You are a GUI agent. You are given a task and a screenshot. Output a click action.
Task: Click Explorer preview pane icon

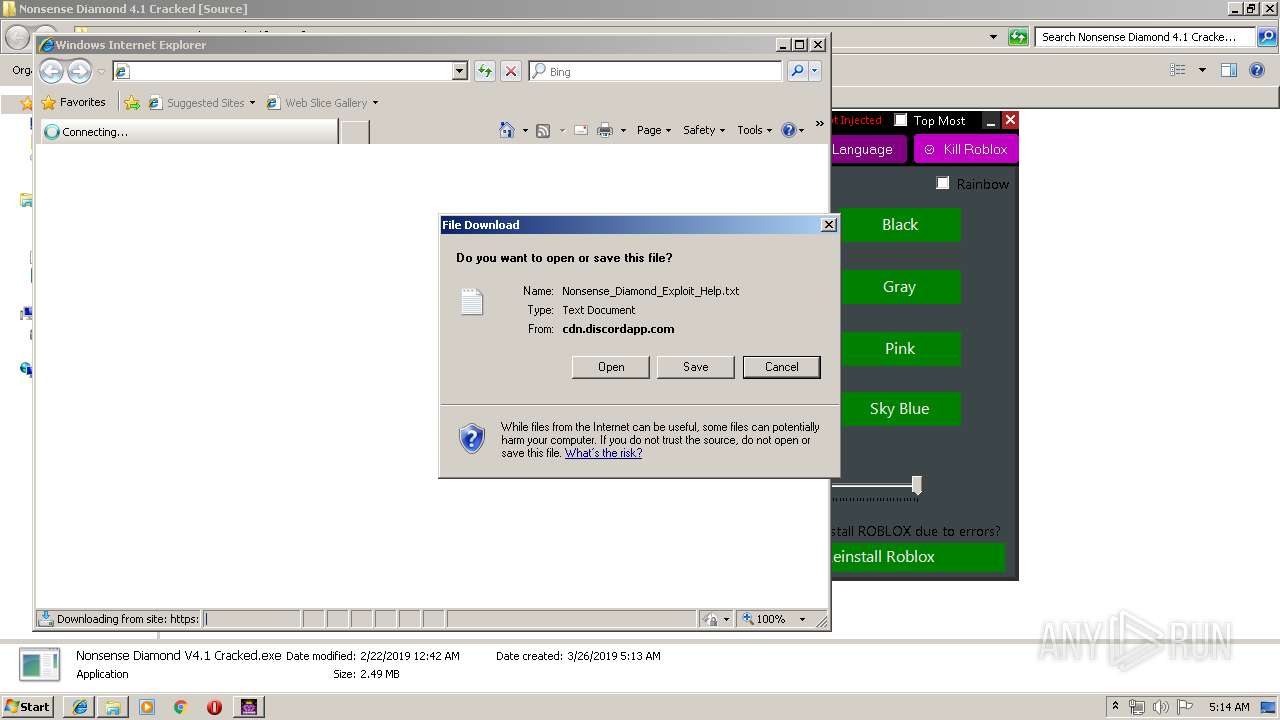[1229, 70]
